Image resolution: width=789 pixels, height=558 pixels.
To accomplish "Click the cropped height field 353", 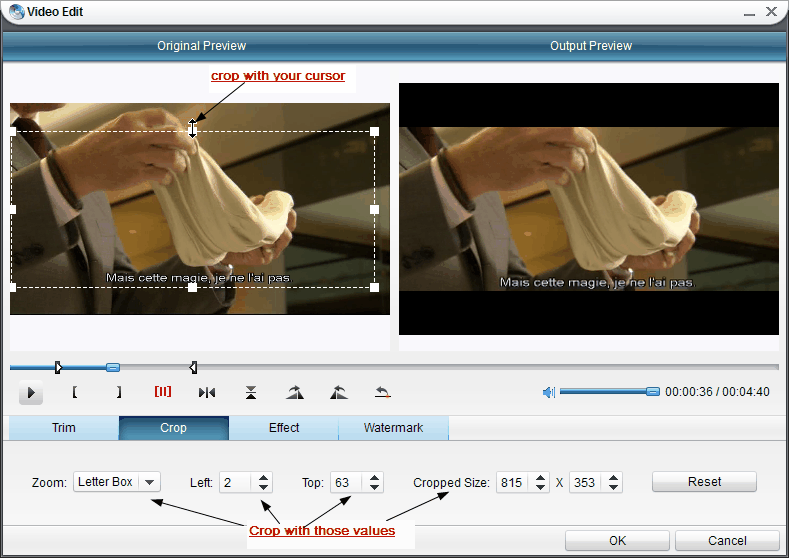I will point(585,483).
